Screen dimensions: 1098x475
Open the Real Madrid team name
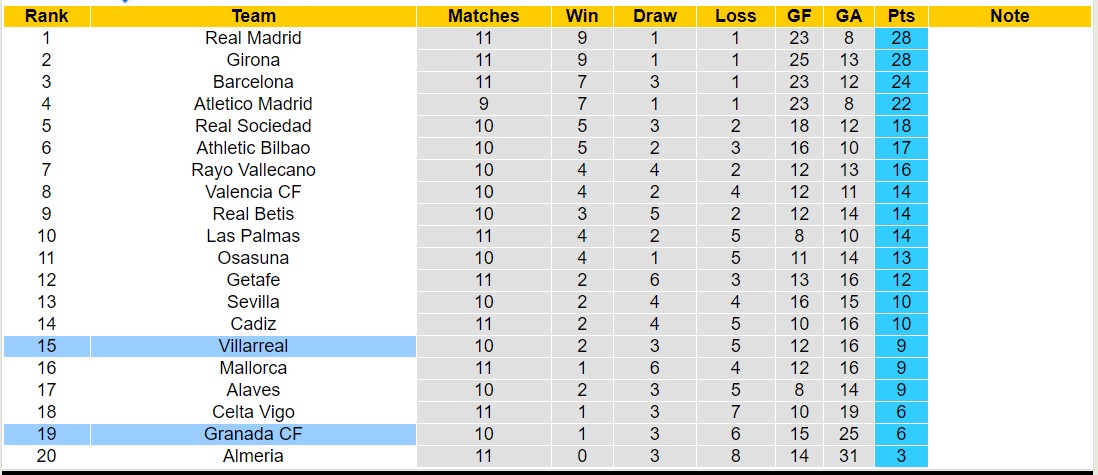[x=253, y=38]
